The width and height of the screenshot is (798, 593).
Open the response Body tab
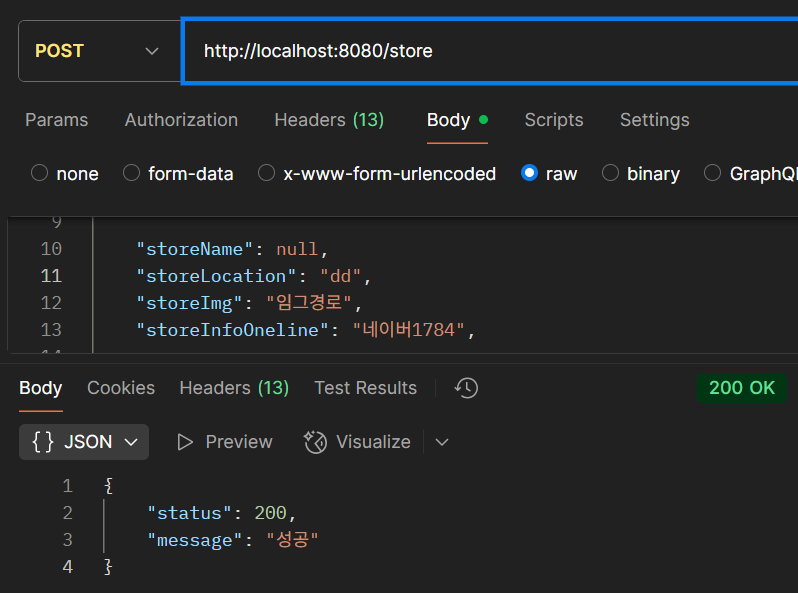click(x=41, y=388)
